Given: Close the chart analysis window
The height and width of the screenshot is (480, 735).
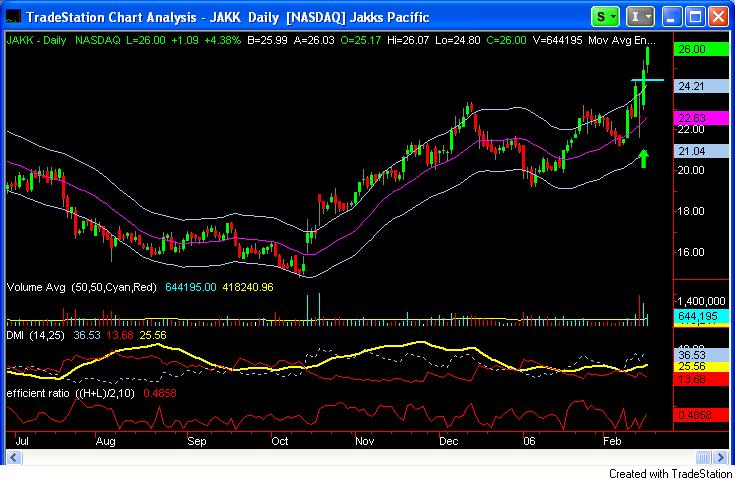Looking at the screenshot, I should pos(718,17).
